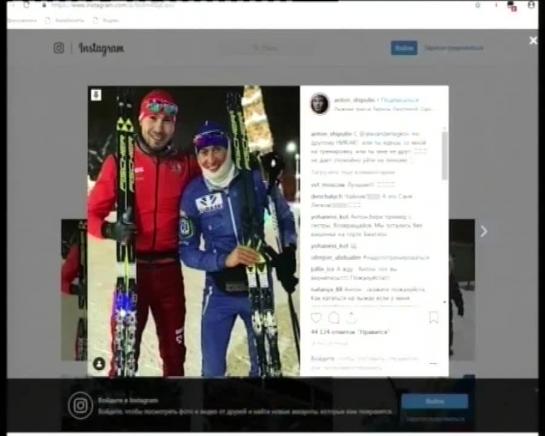Open the Instagram wordmark home link
The height and width of the screenshot is (436, 545).
pyautogui.click(x=101, y=48)
